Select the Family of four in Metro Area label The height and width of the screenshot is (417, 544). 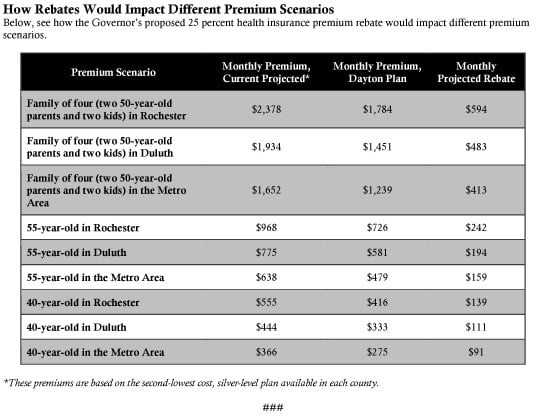(x=106, y=190)
